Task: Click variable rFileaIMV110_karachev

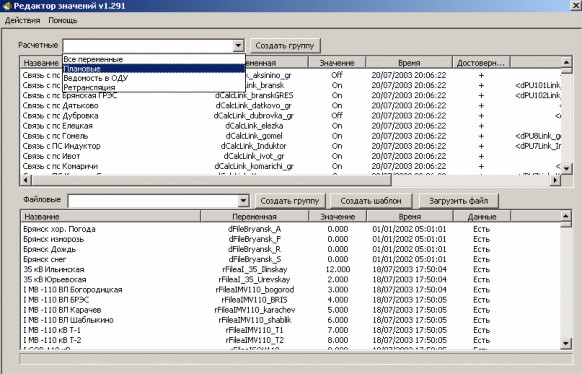Action: coord(254,309)
